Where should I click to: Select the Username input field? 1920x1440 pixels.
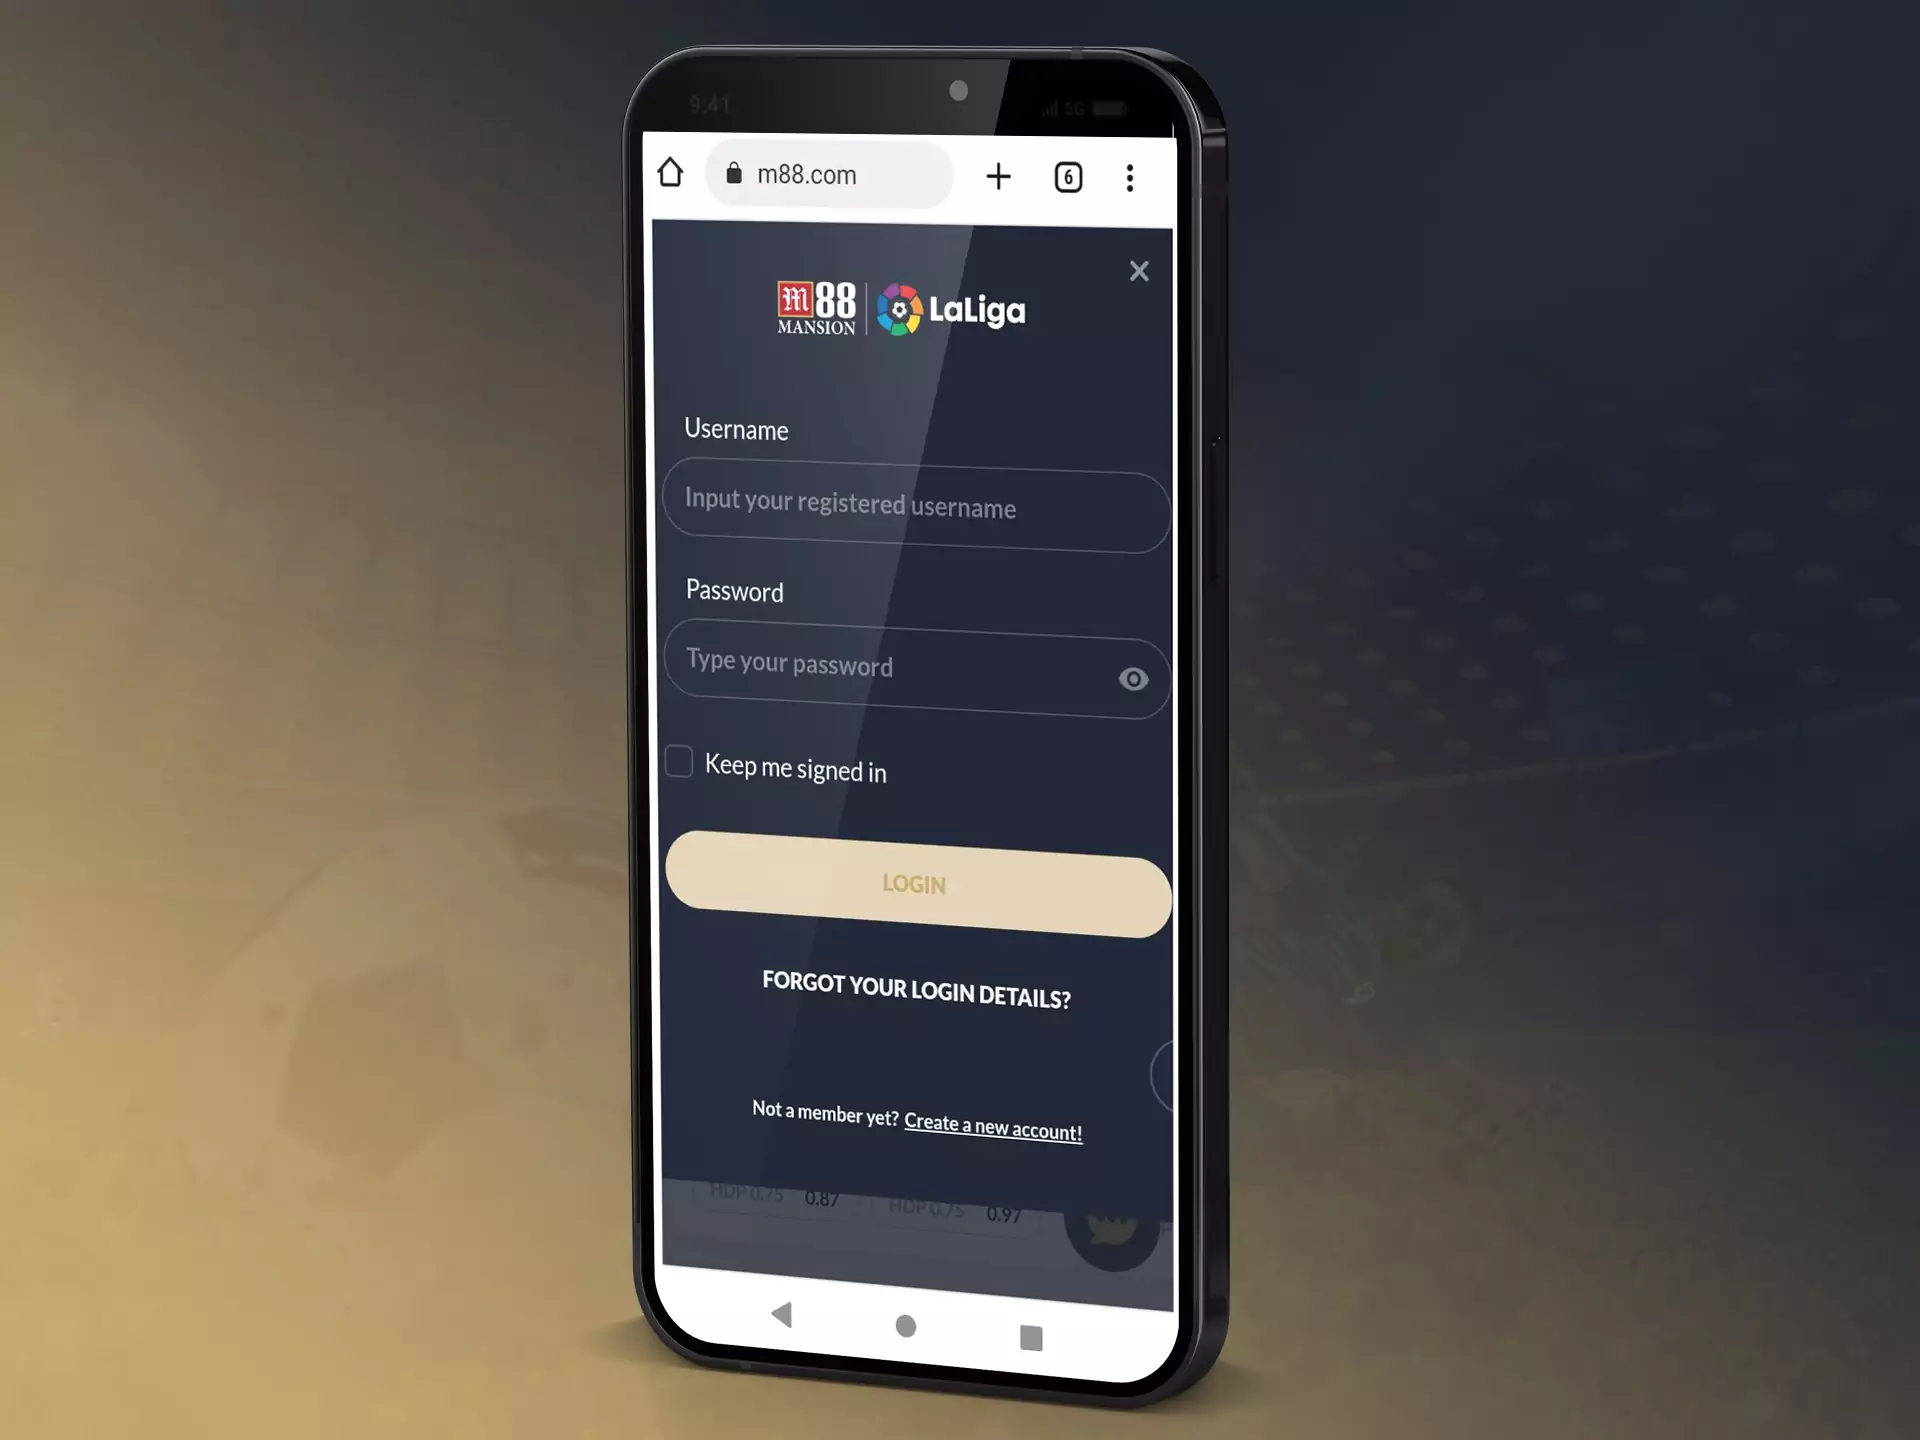pos(915,504)
